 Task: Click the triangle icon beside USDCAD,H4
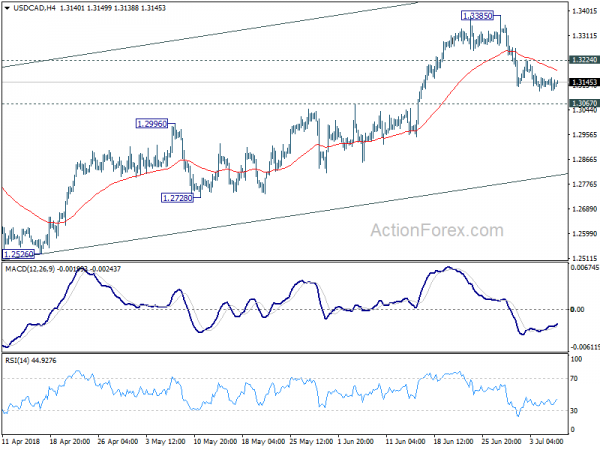point(7,7)
